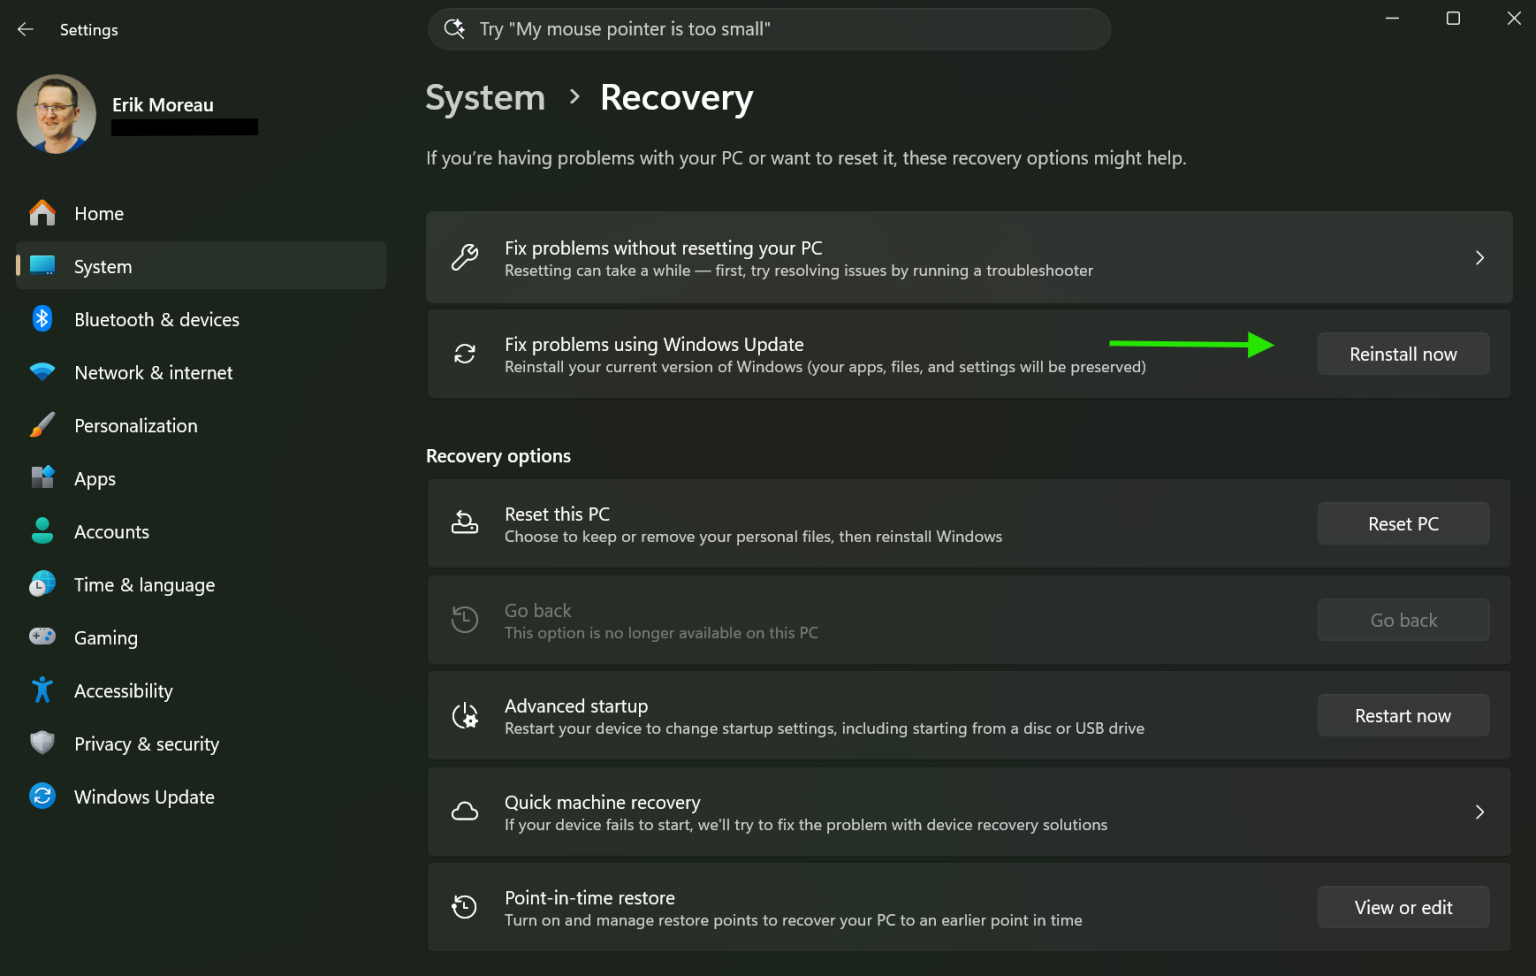Select the Apps label in sidebar

(95, 479)
